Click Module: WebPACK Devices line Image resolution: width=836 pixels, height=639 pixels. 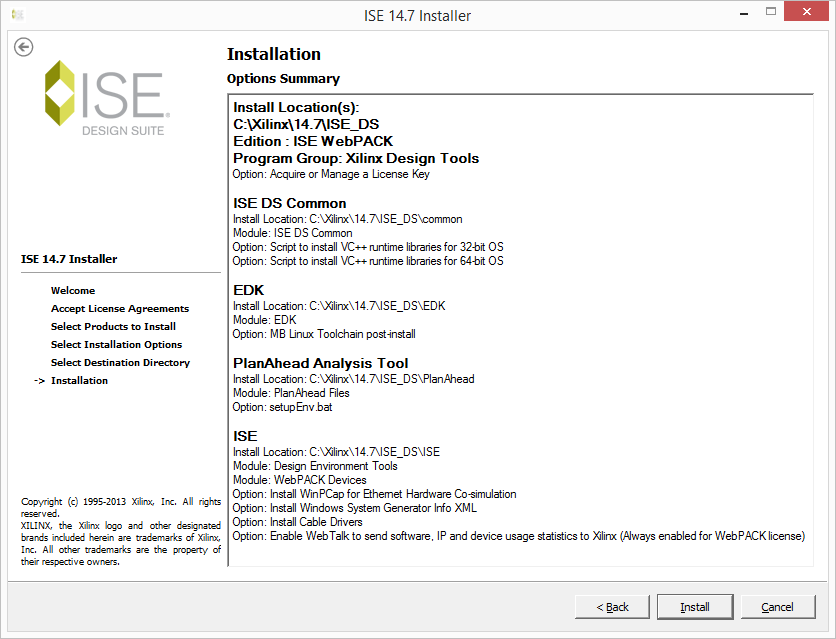click(300, 480)
